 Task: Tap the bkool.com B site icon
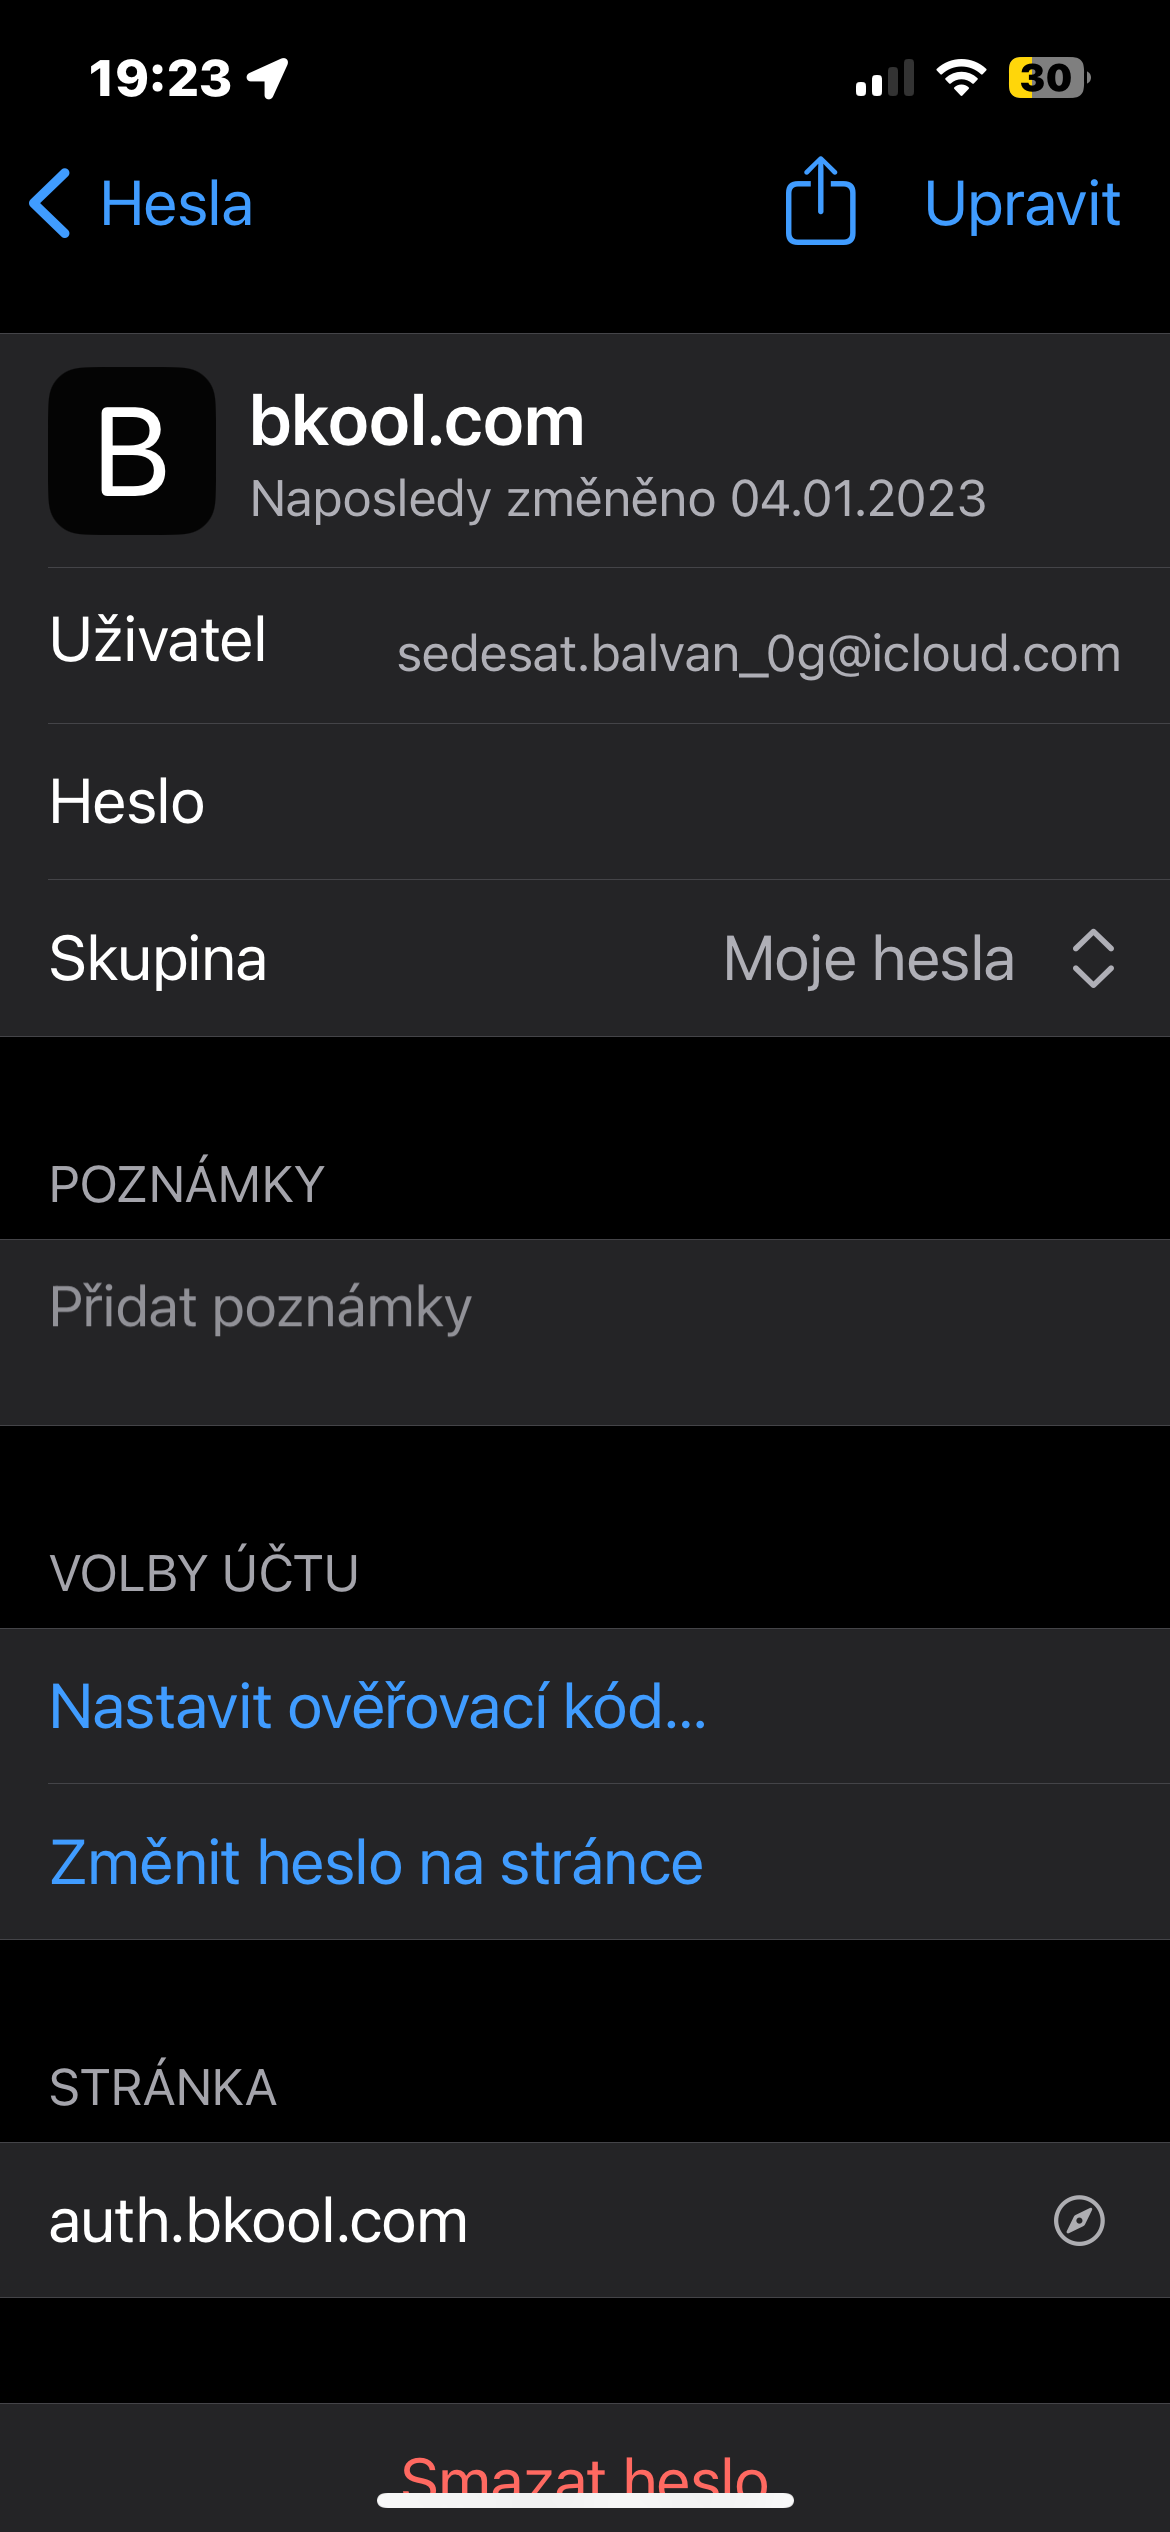[132, 451]
